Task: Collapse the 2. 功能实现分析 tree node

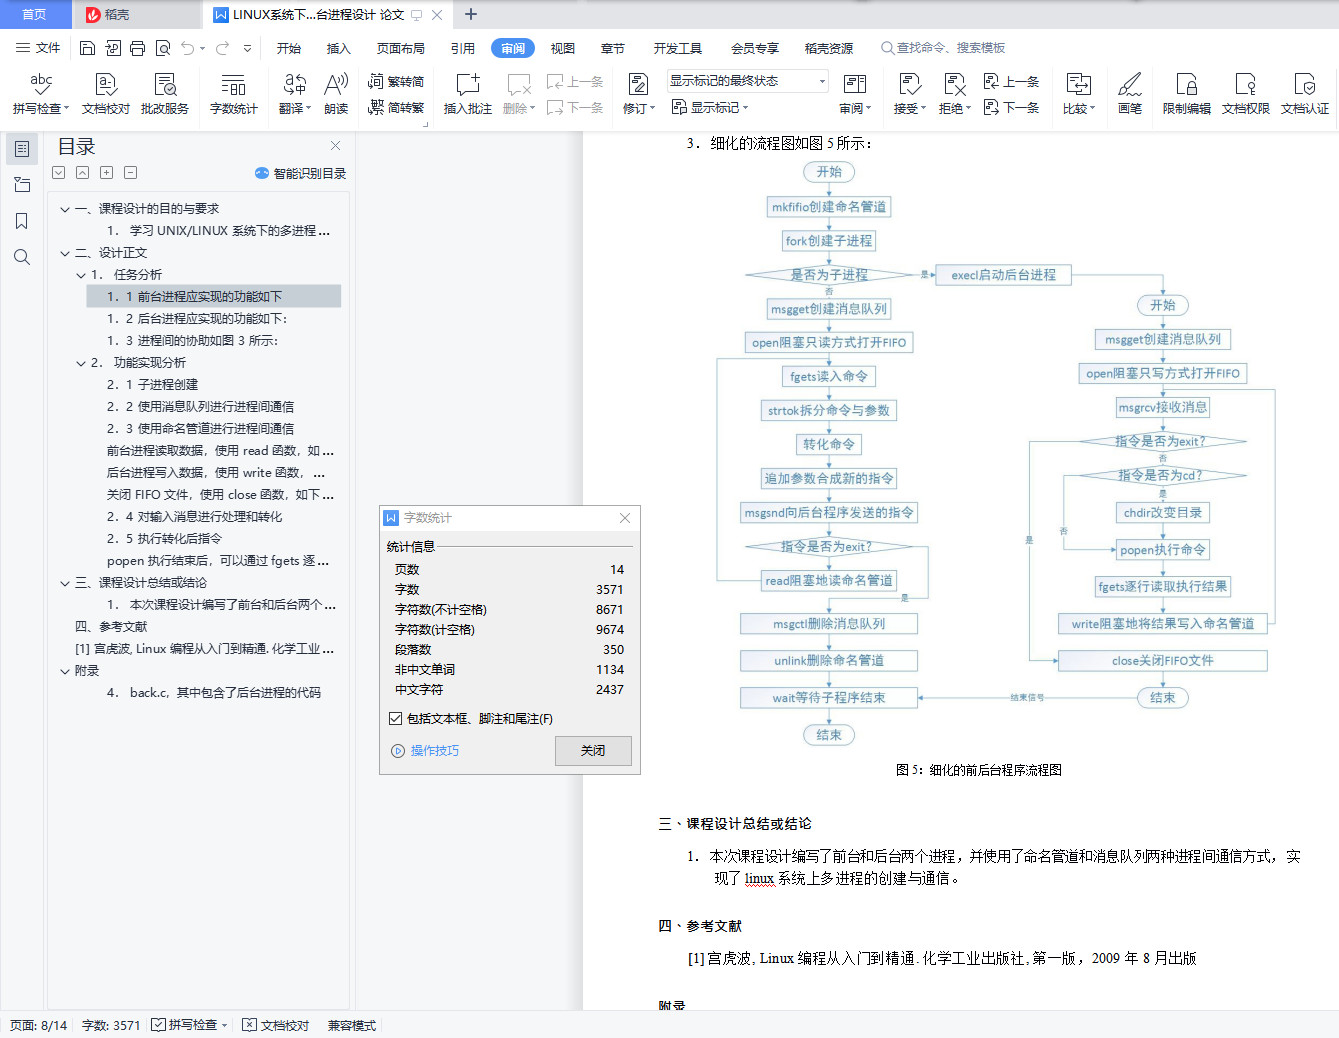Action: click(81, 363)
